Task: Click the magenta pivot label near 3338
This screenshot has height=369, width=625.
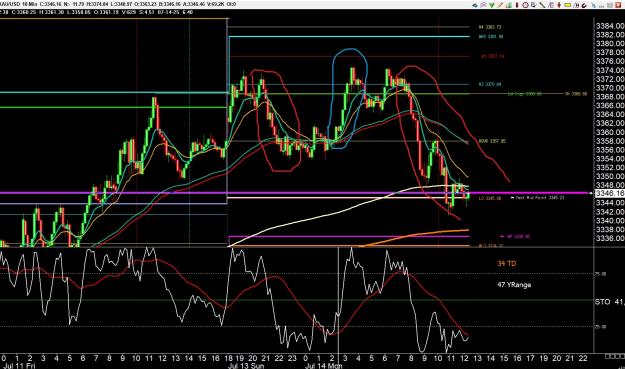Action: (x=515, y=237)
